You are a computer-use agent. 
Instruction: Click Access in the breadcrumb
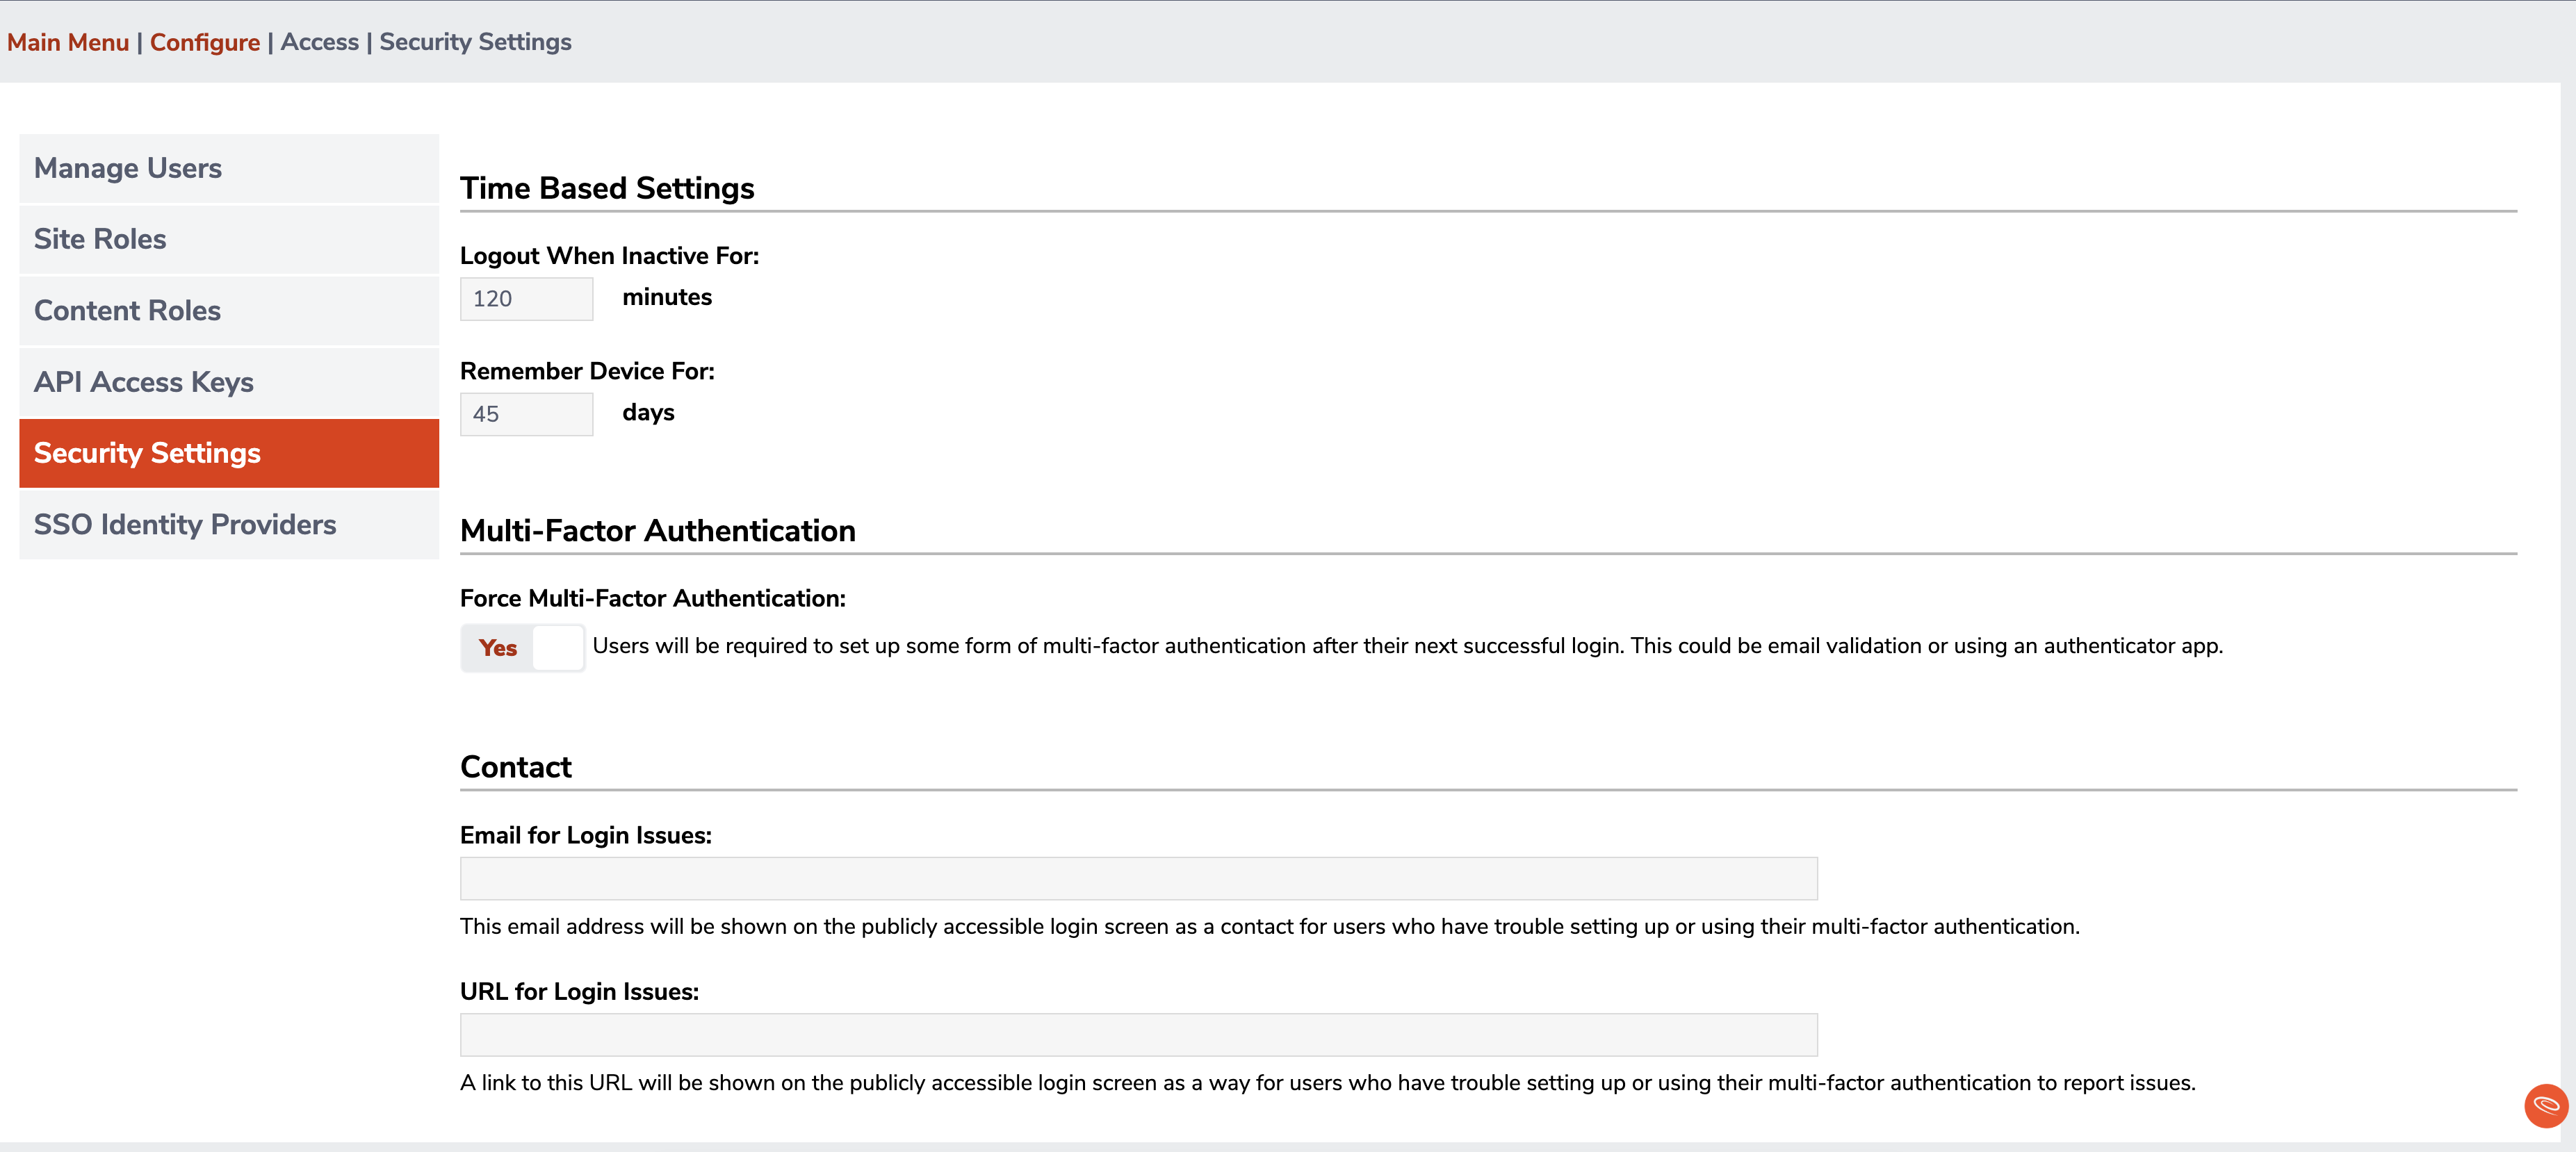[x=319, y=42]
